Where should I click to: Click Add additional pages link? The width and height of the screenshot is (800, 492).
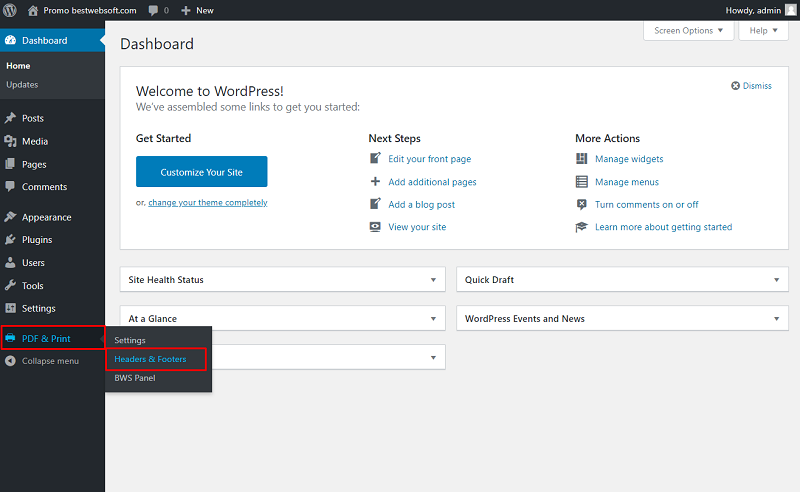(432, 182)
